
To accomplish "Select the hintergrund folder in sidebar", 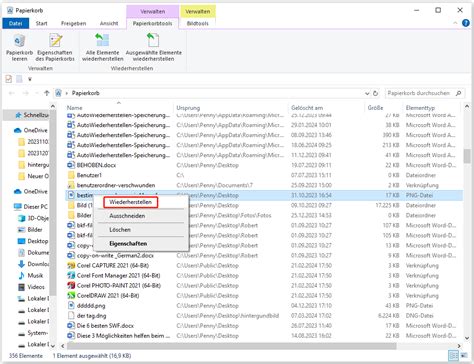I will click(x=34, y=165).
